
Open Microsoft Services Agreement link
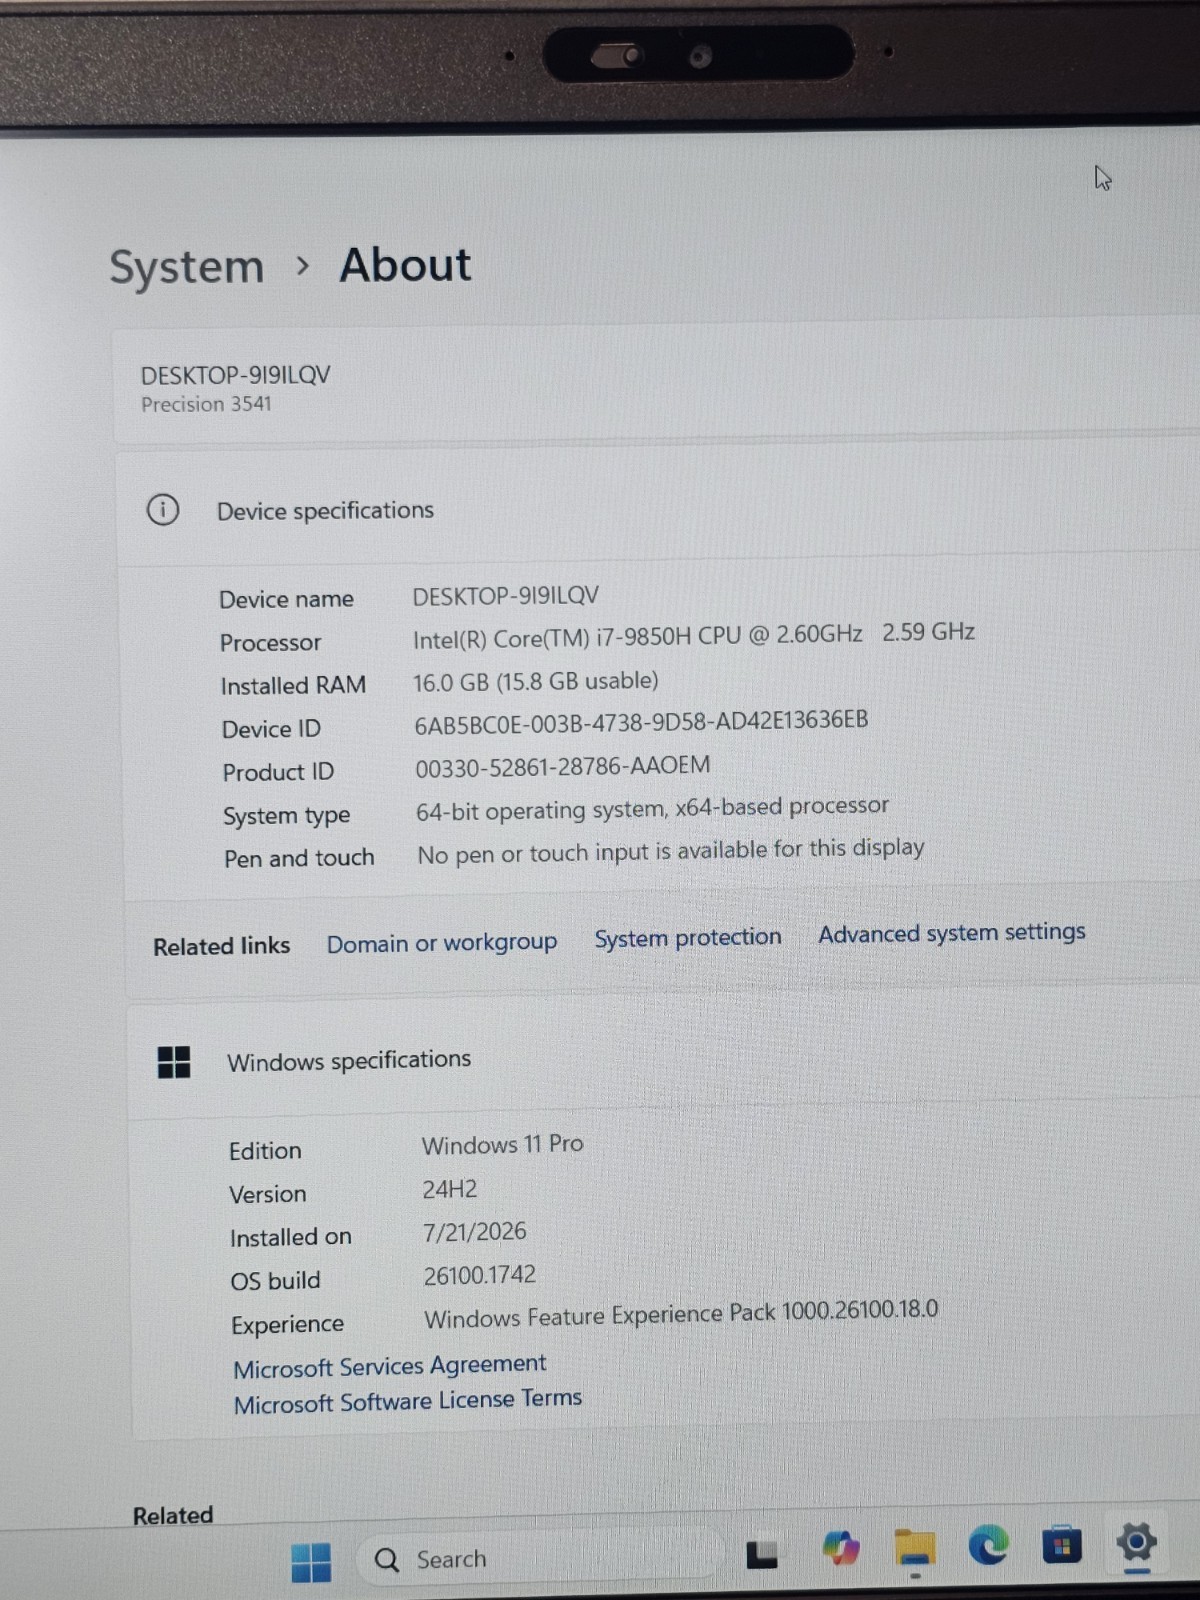(x=390, y=1366)
